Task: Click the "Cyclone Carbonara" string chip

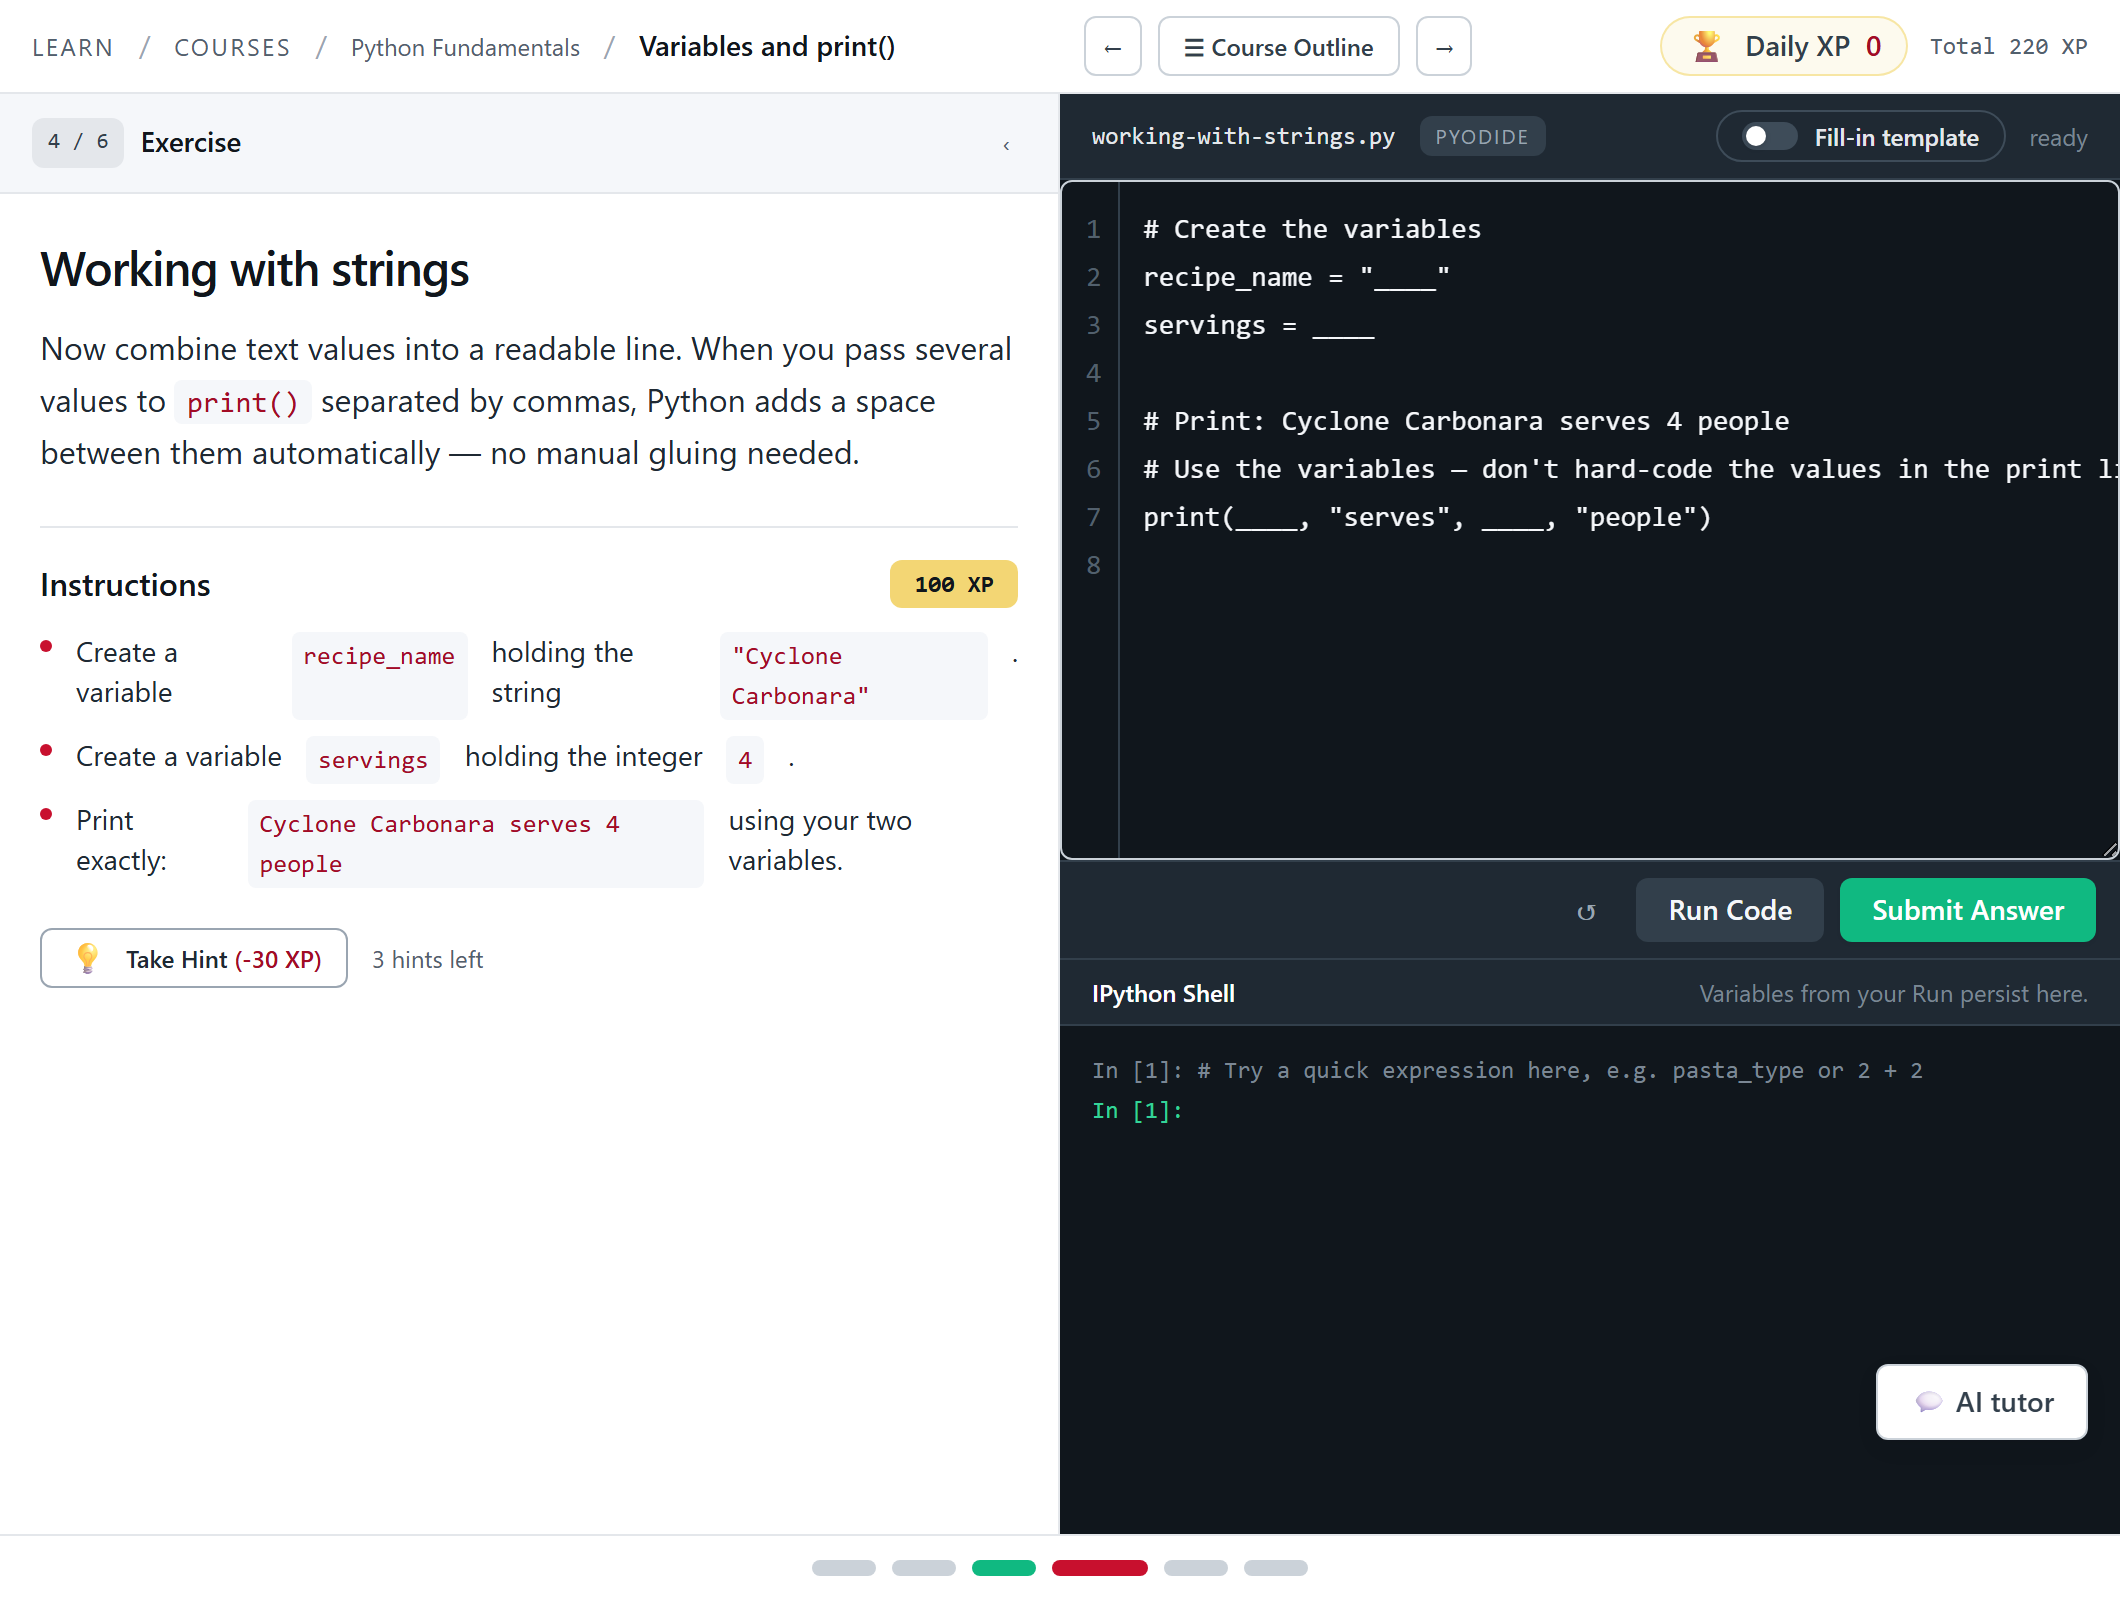Action: pos(853,675)
